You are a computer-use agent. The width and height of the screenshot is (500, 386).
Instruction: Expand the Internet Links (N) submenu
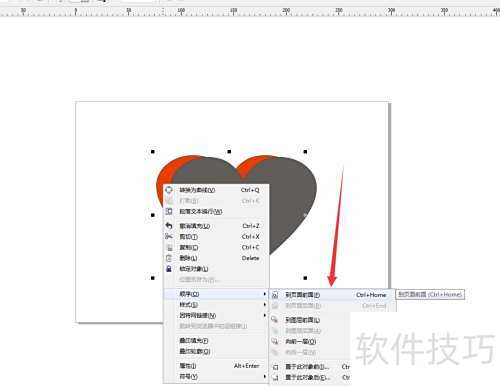click(216, 315)
